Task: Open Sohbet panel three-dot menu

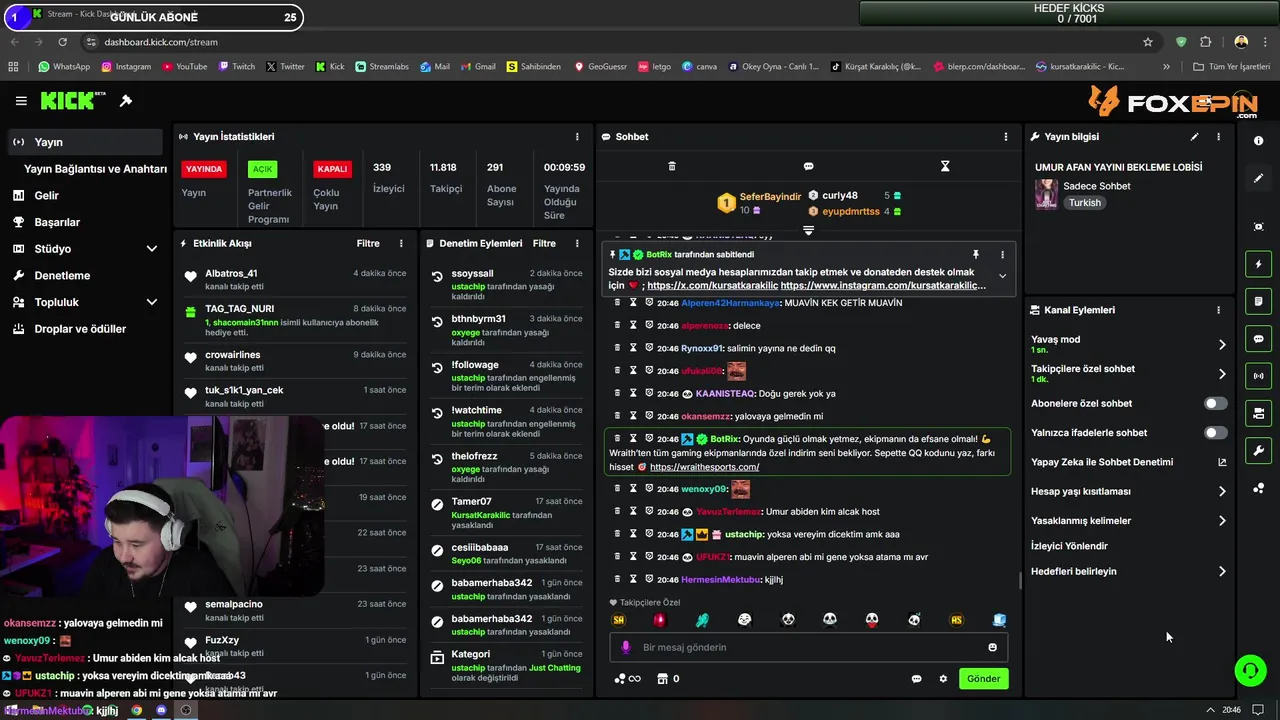Action: pyautogui.click(x=1006, y=137)
